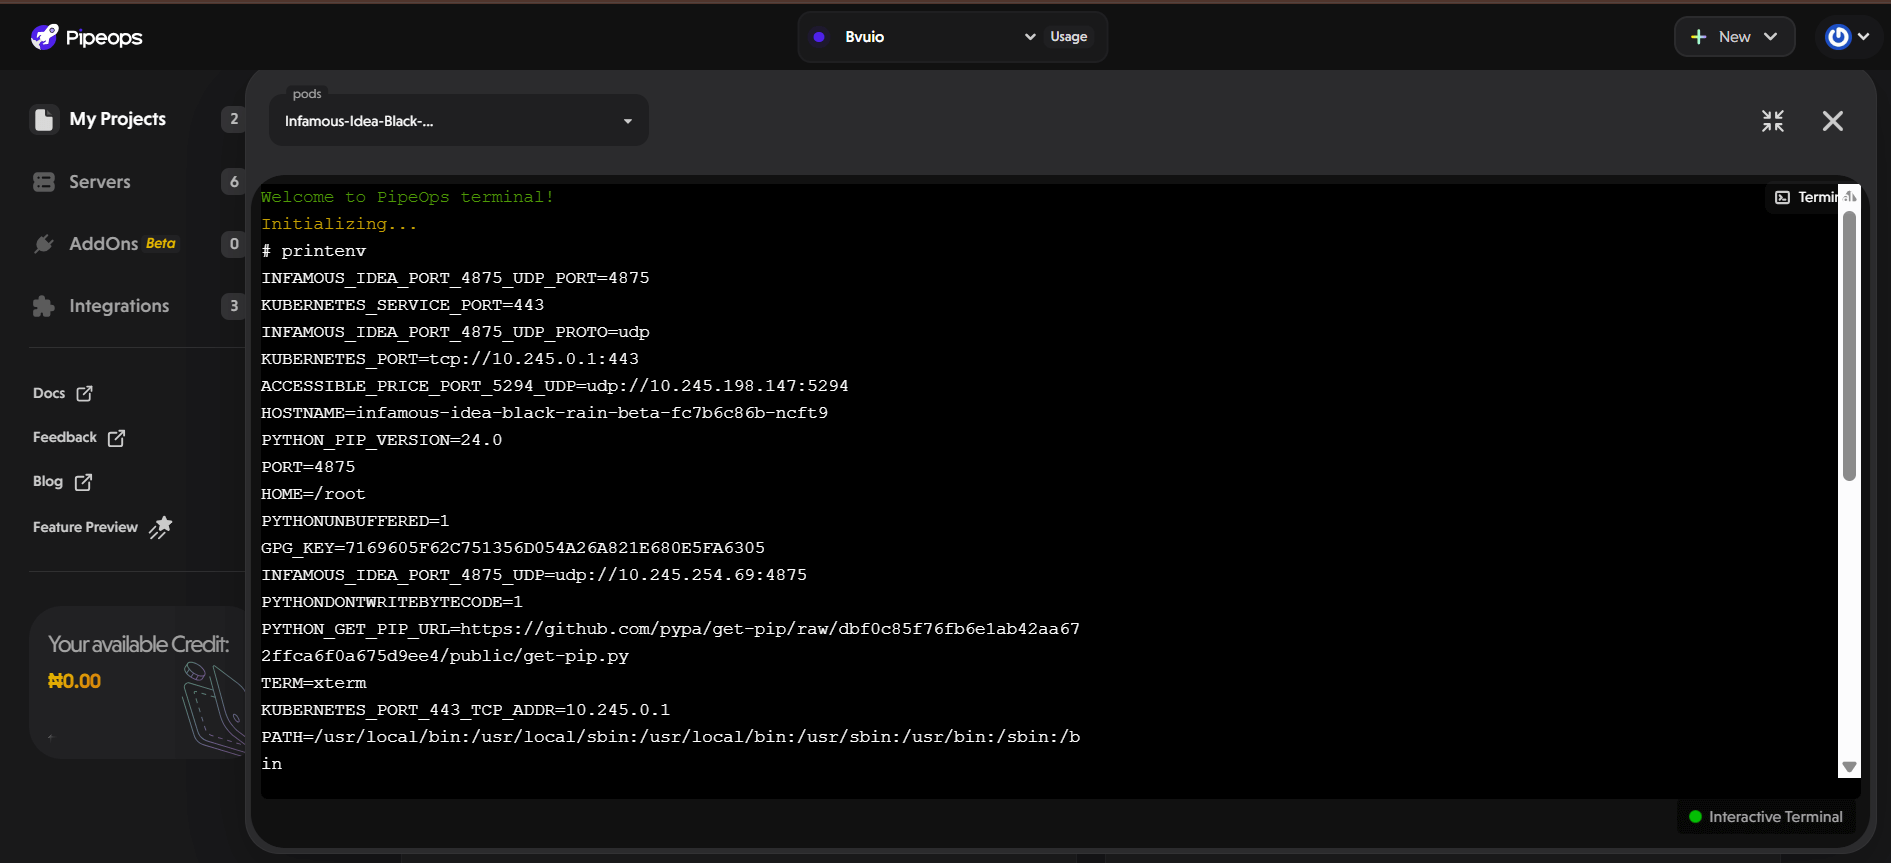Click the AddOns plug icon
This screenshot has width=1891, height=863.
[44, 244]
